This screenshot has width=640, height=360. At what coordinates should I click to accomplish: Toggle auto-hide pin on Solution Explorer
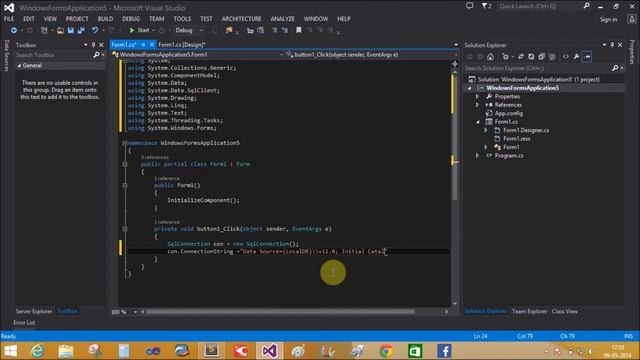click(612, 45)
